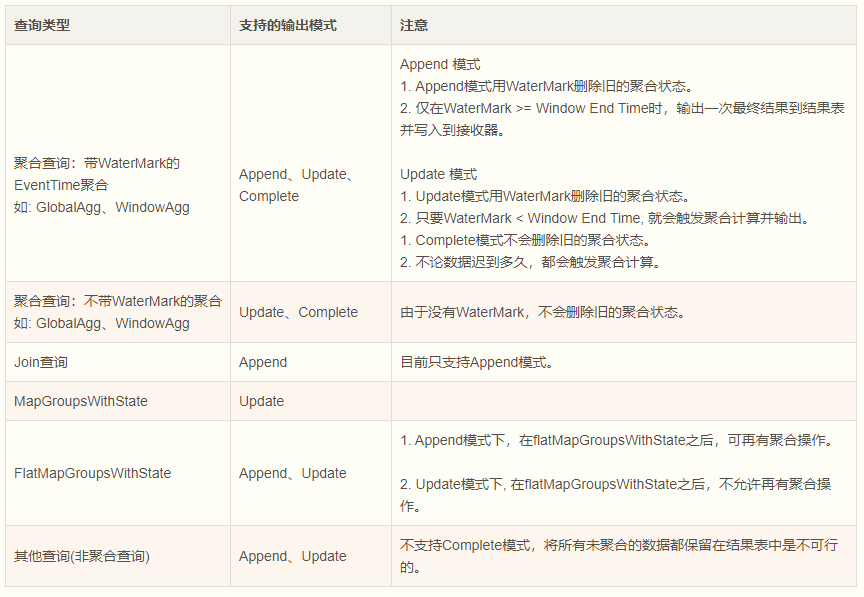Screen dimensions: 864x597
Task: Click the 目前只支持Append模式 note
Action: point(477,362)
